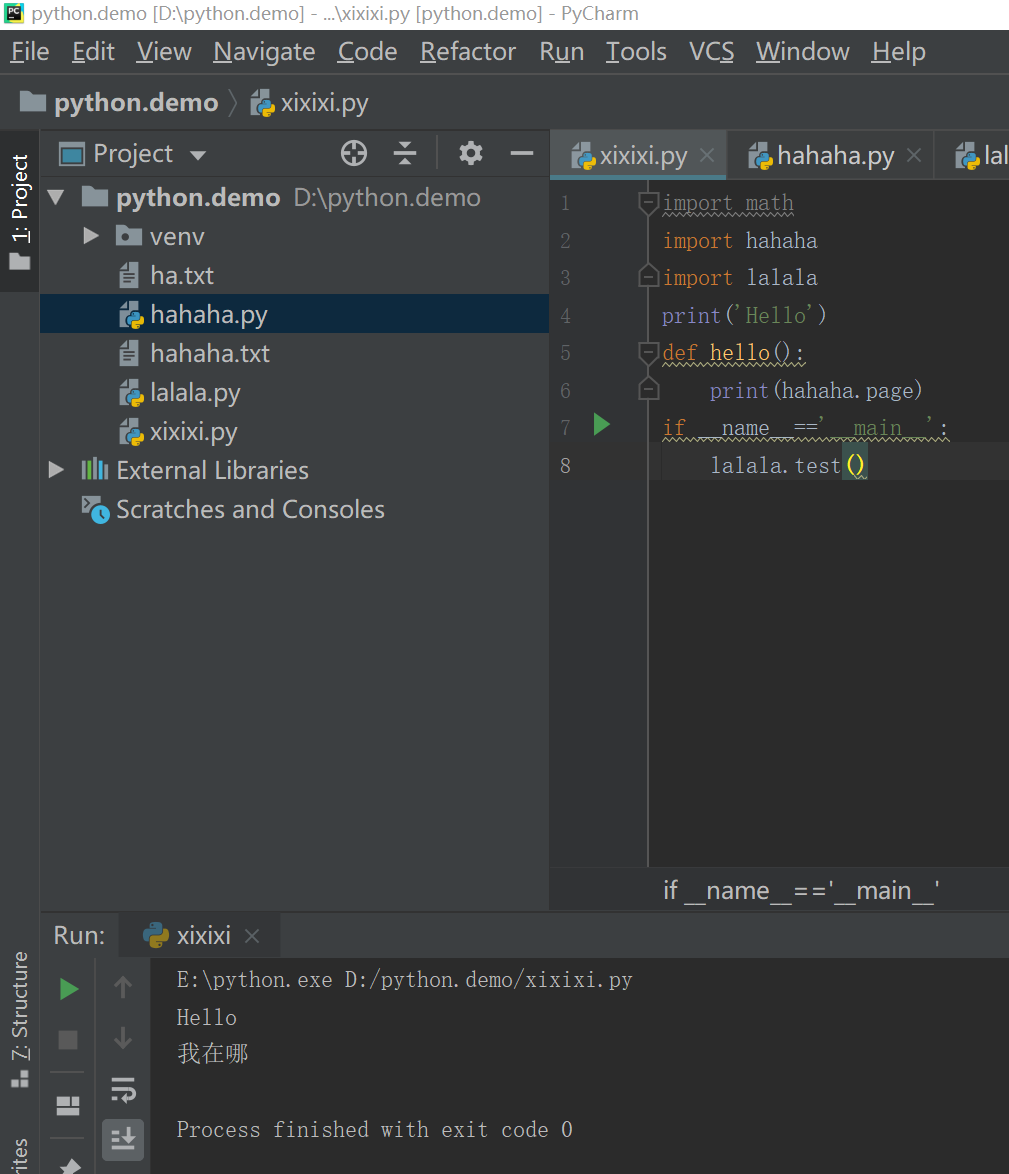Close the xixixi.py editor tab
The height and width of the screenshot is (1174, 1009).
[x=707, y=155]
